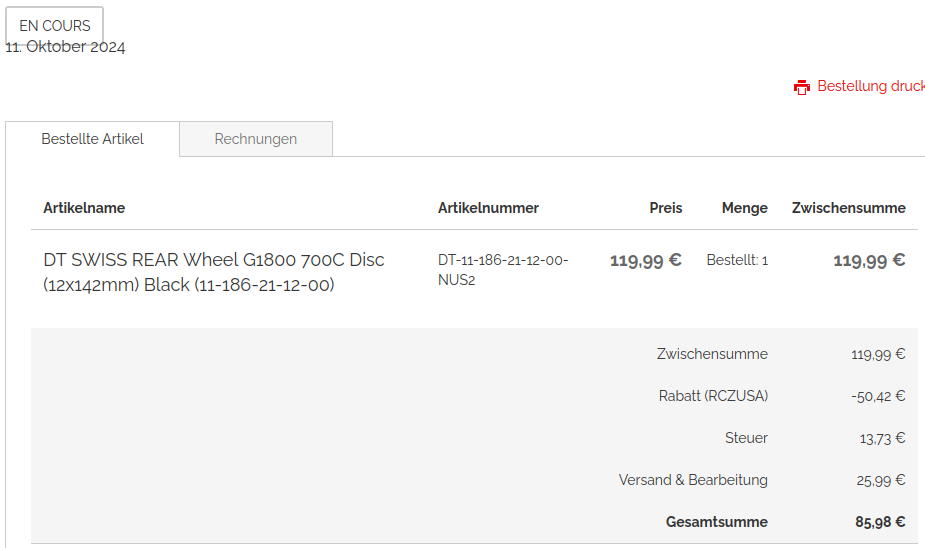Click the bold item price 119,99 € in Preis column
This screenshot has height=548, width=925.
(x=646, y=260)
